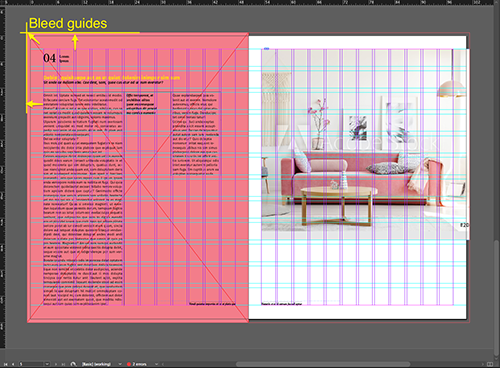Click the Preflight panel icon in the status bar
This screenshot has height=368, width=500.
[x=73, y=364]
